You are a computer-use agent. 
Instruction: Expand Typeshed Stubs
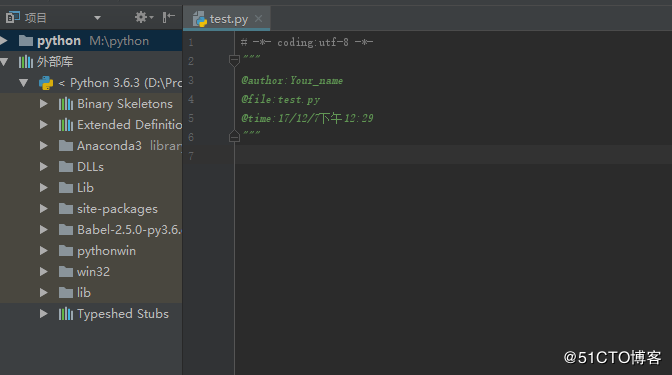coord(43,314)
